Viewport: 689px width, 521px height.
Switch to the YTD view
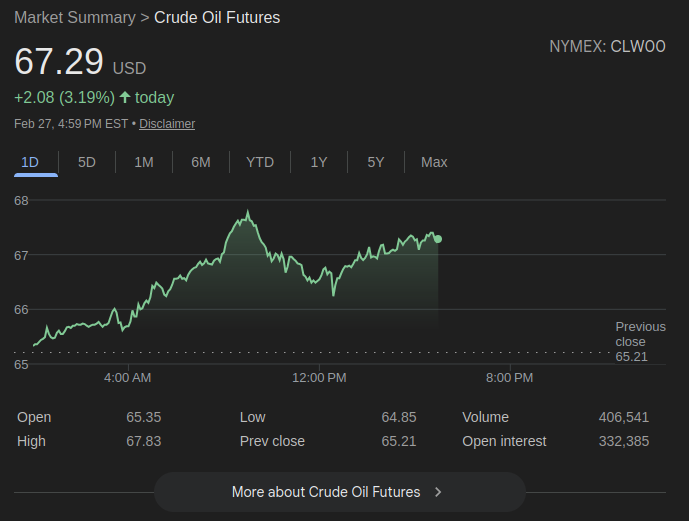(260, 162)
